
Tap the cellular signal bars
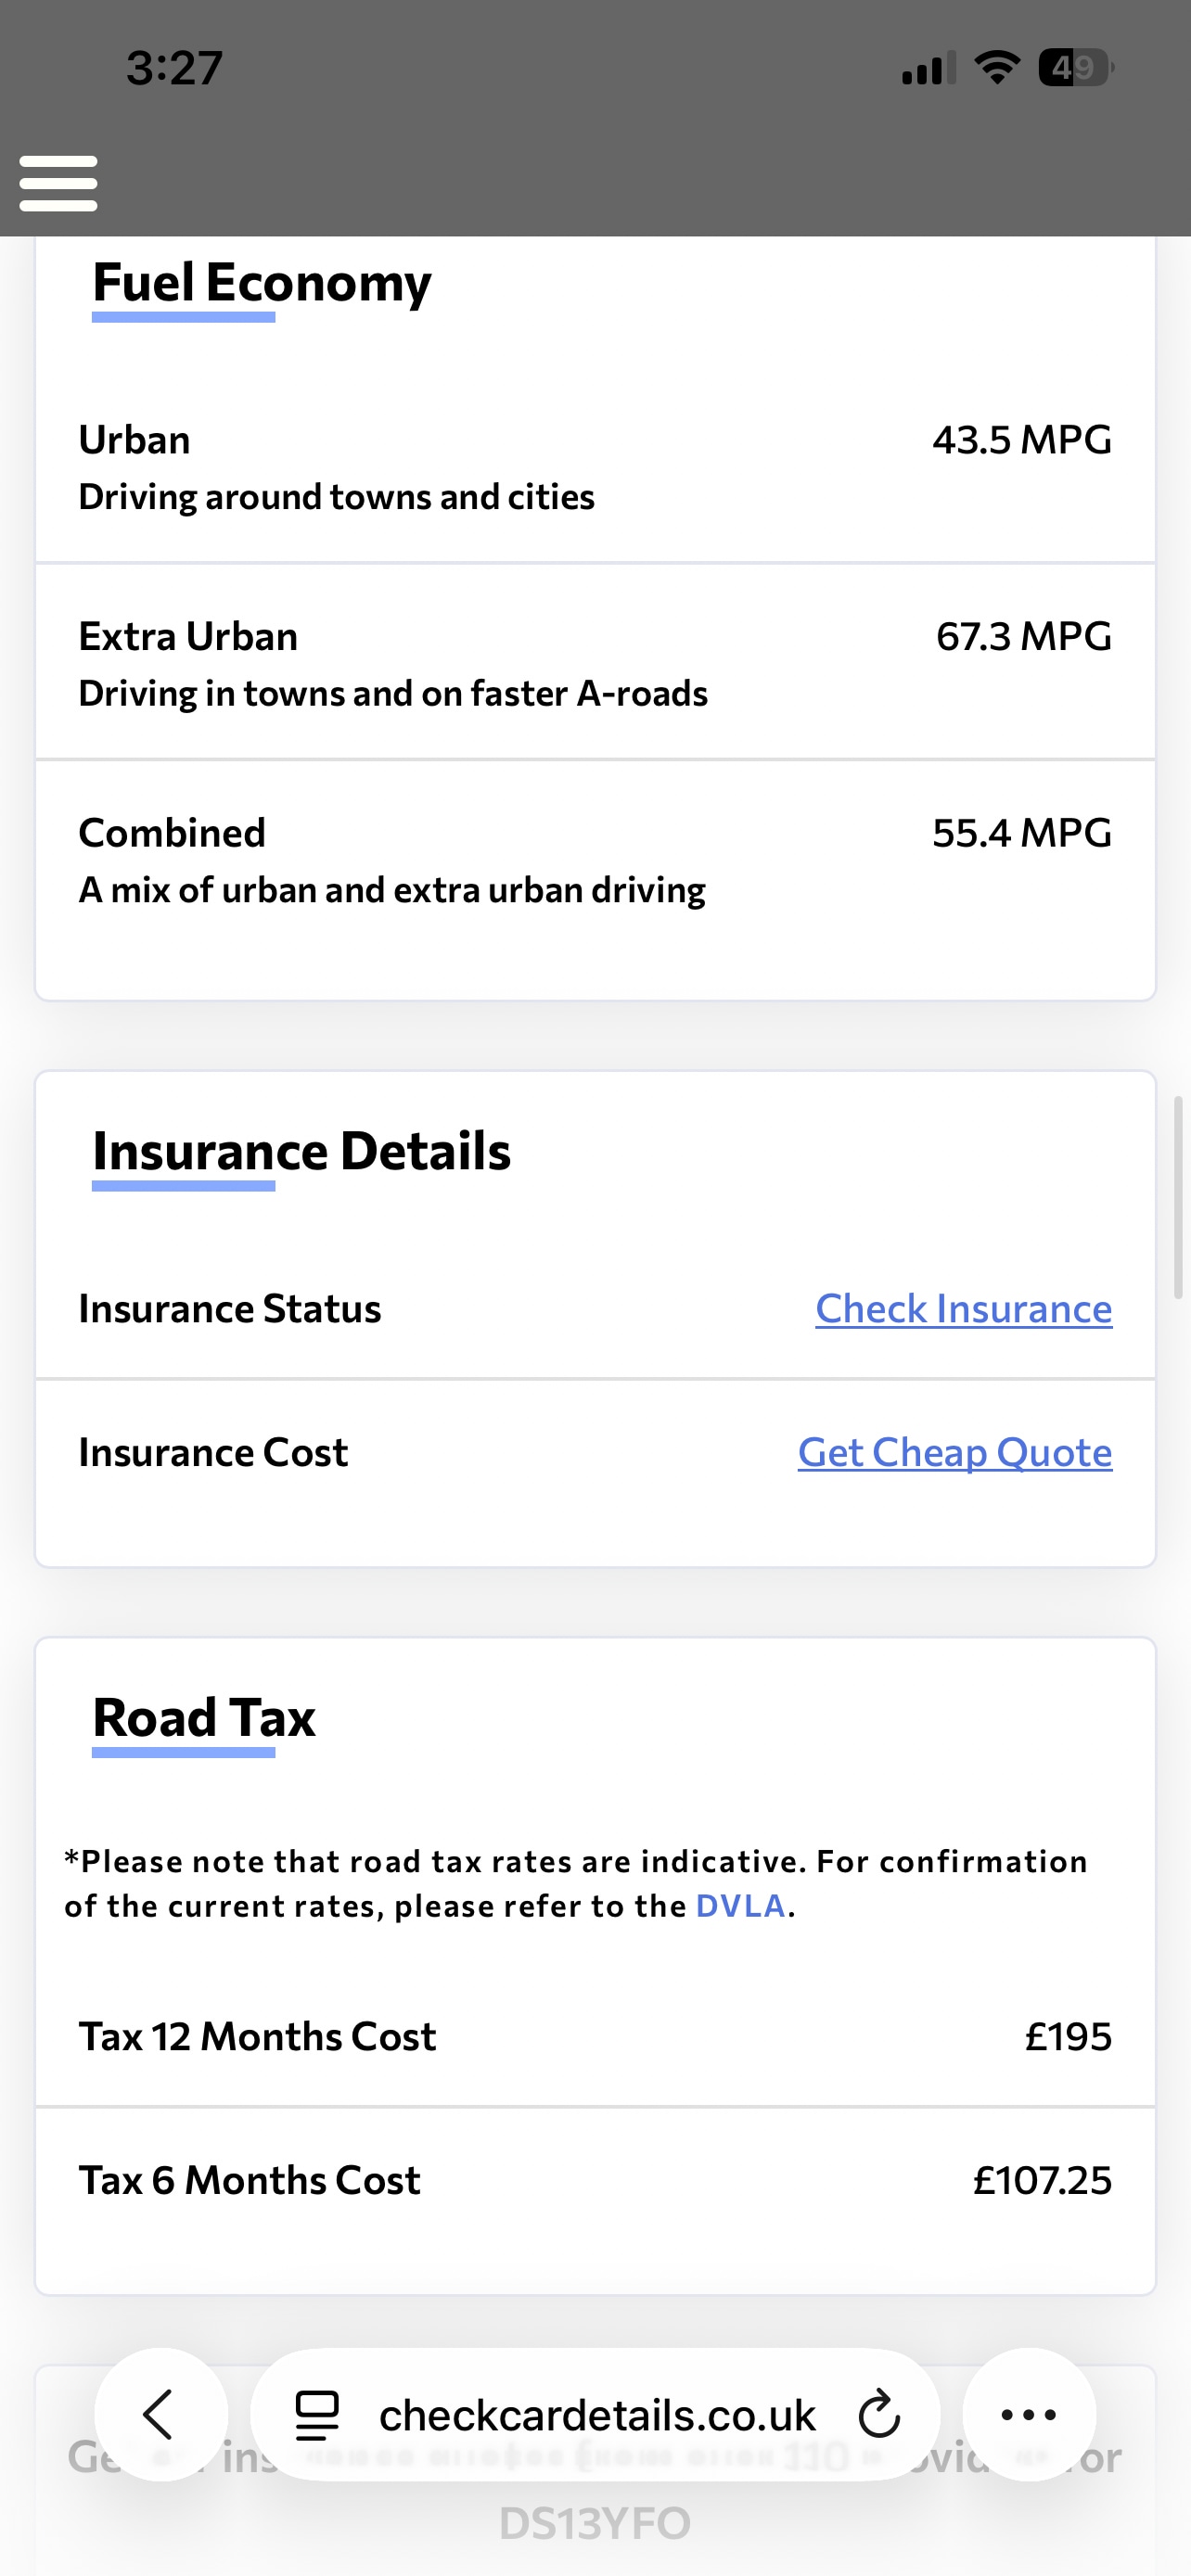tap(928, 68)
